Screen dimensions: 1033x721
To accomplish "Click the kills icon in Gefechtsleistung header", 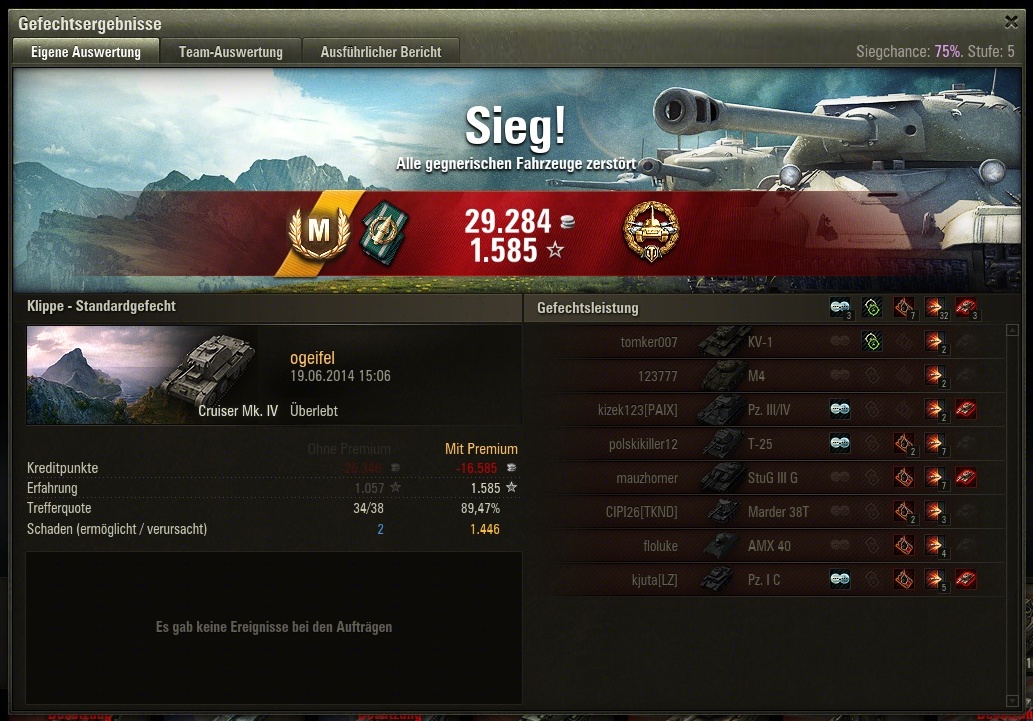I will 966,308.
